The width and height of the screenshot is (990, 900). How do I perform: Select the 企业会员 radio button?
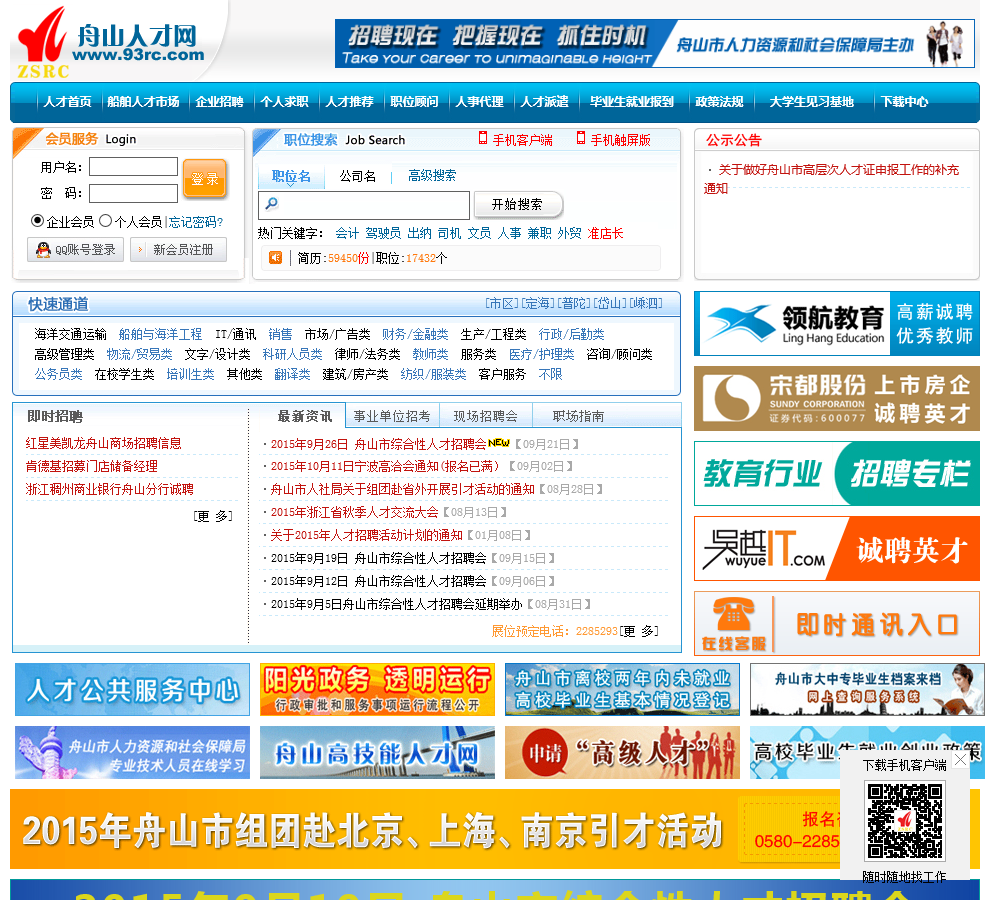click(x=38, y=221)
